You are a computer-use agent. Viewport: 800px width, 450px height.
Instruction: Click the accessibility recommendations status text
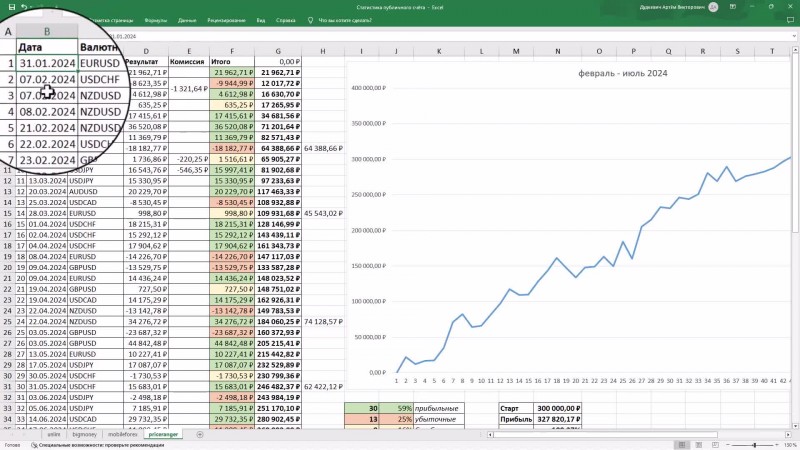(101, 445)
